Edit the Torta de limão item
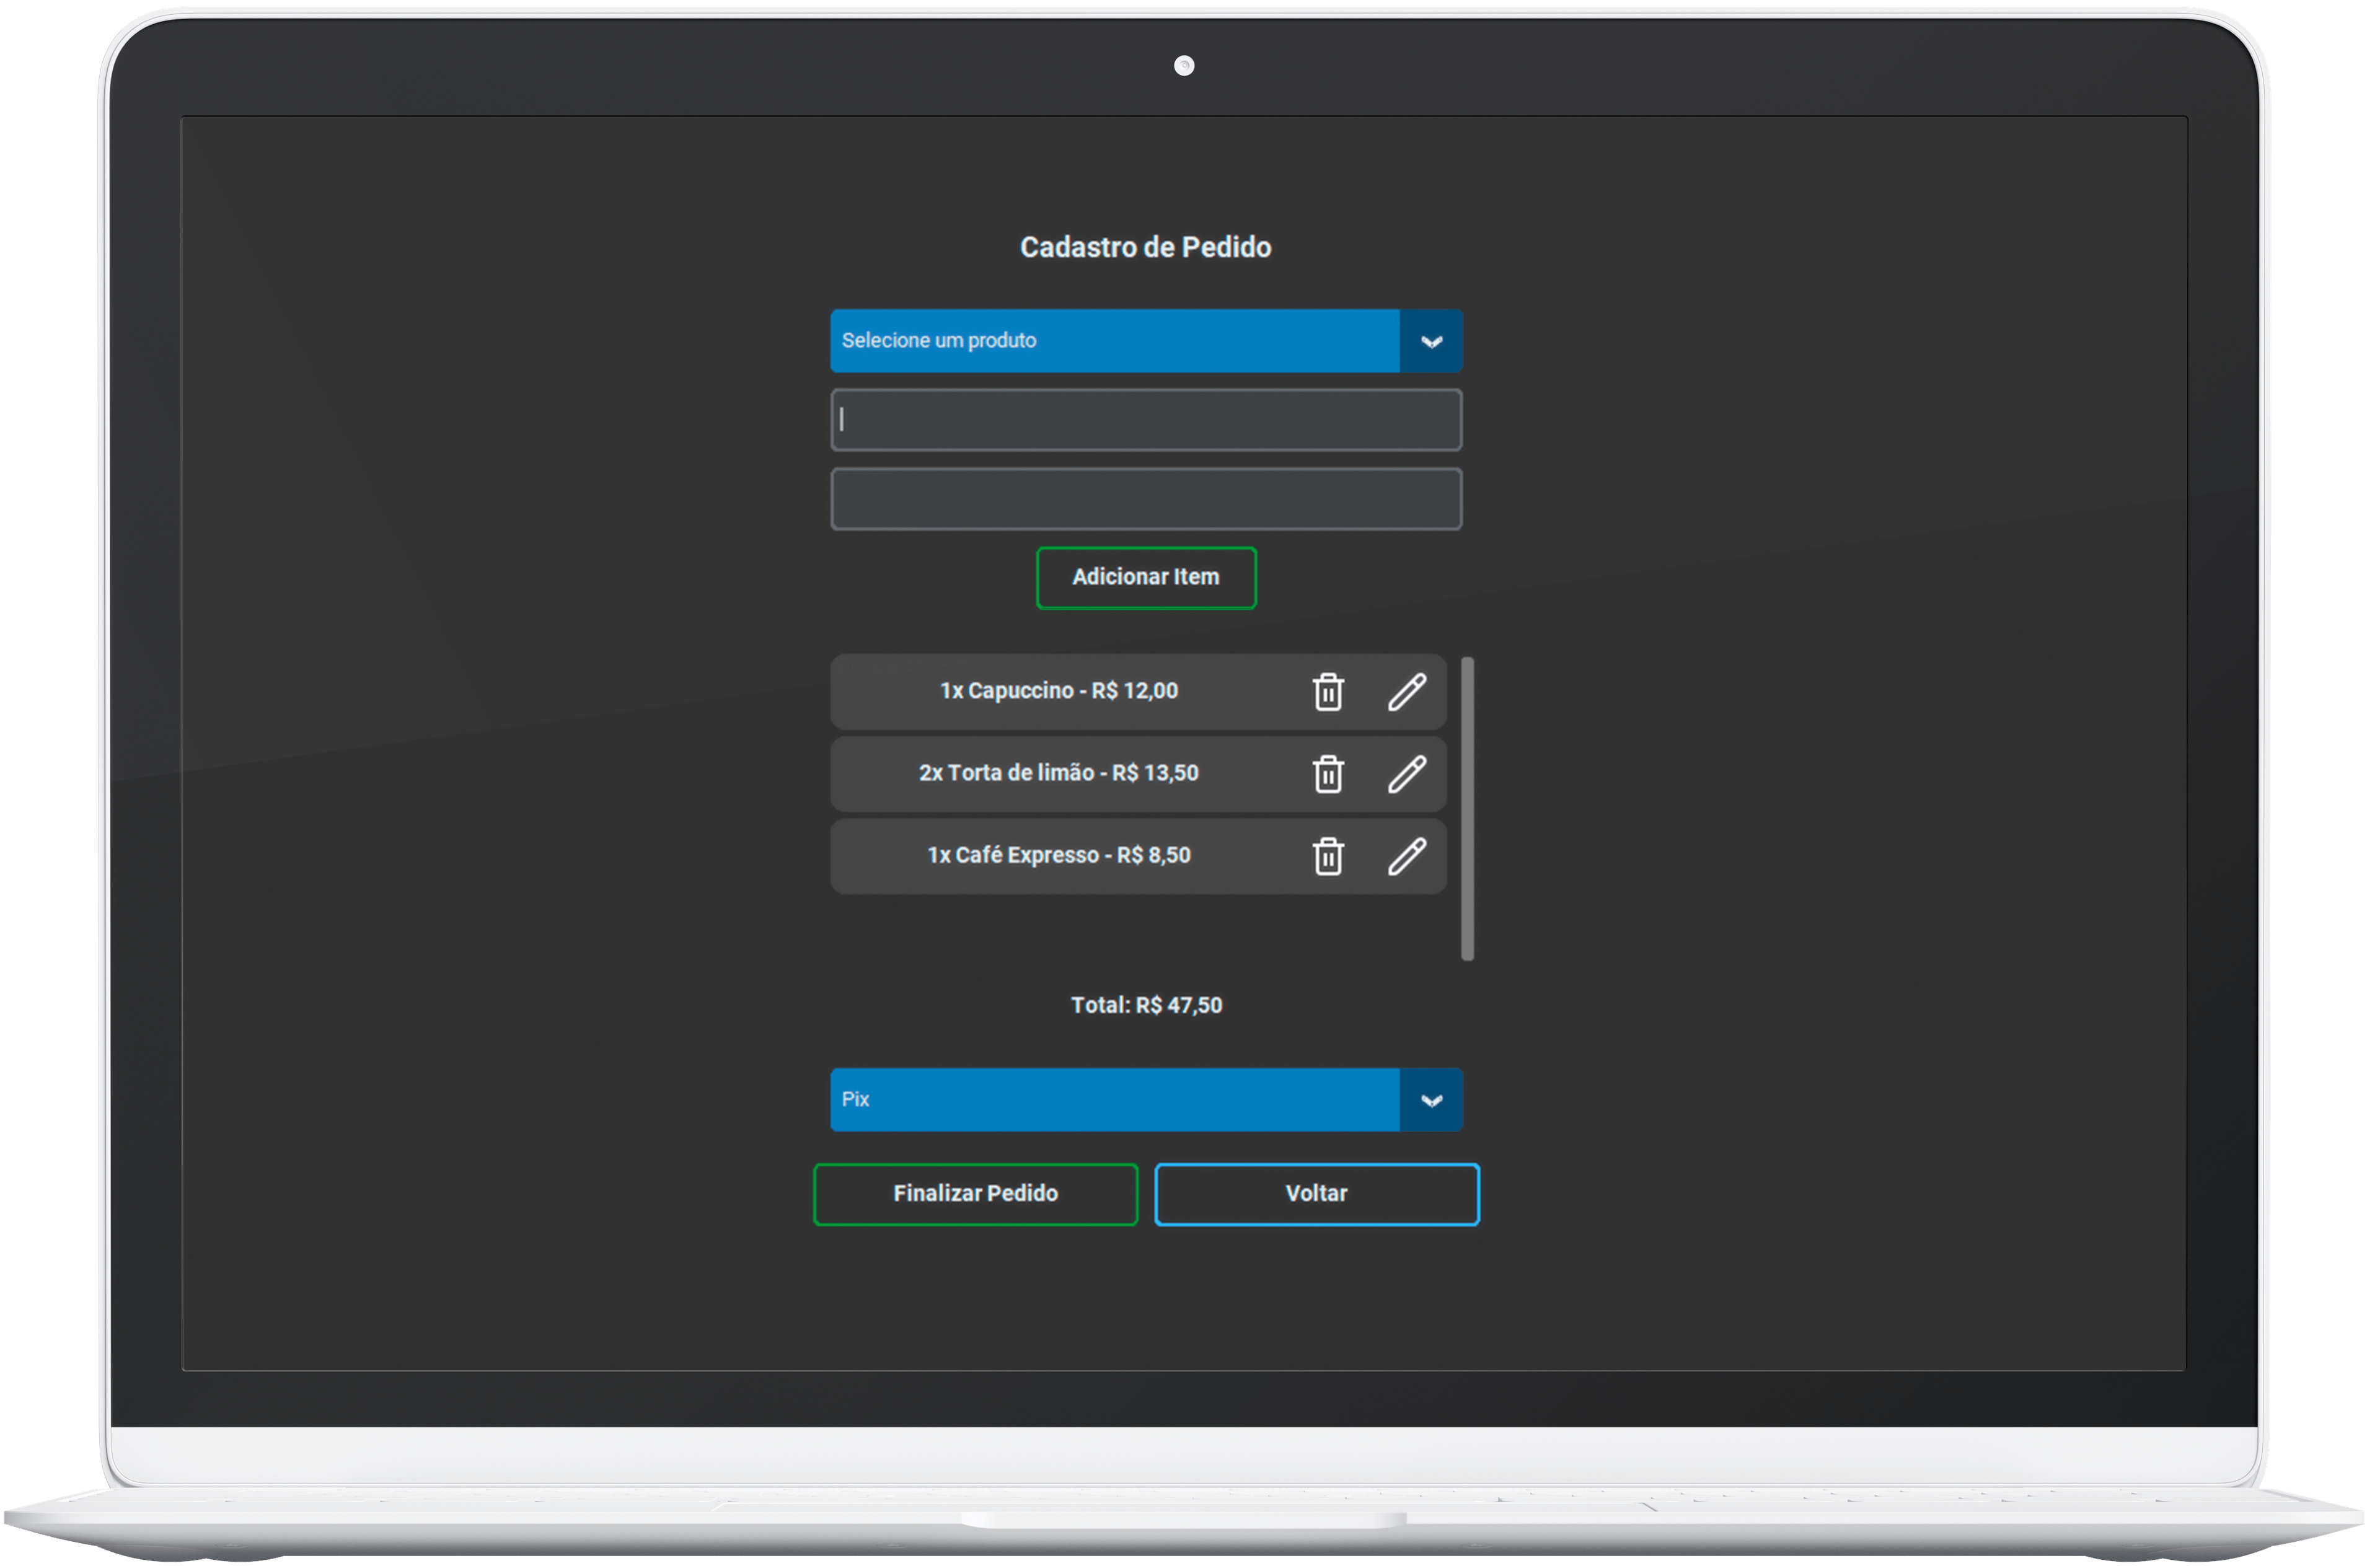This screenshot has width=2380, height=1566. pos(1406,774)
